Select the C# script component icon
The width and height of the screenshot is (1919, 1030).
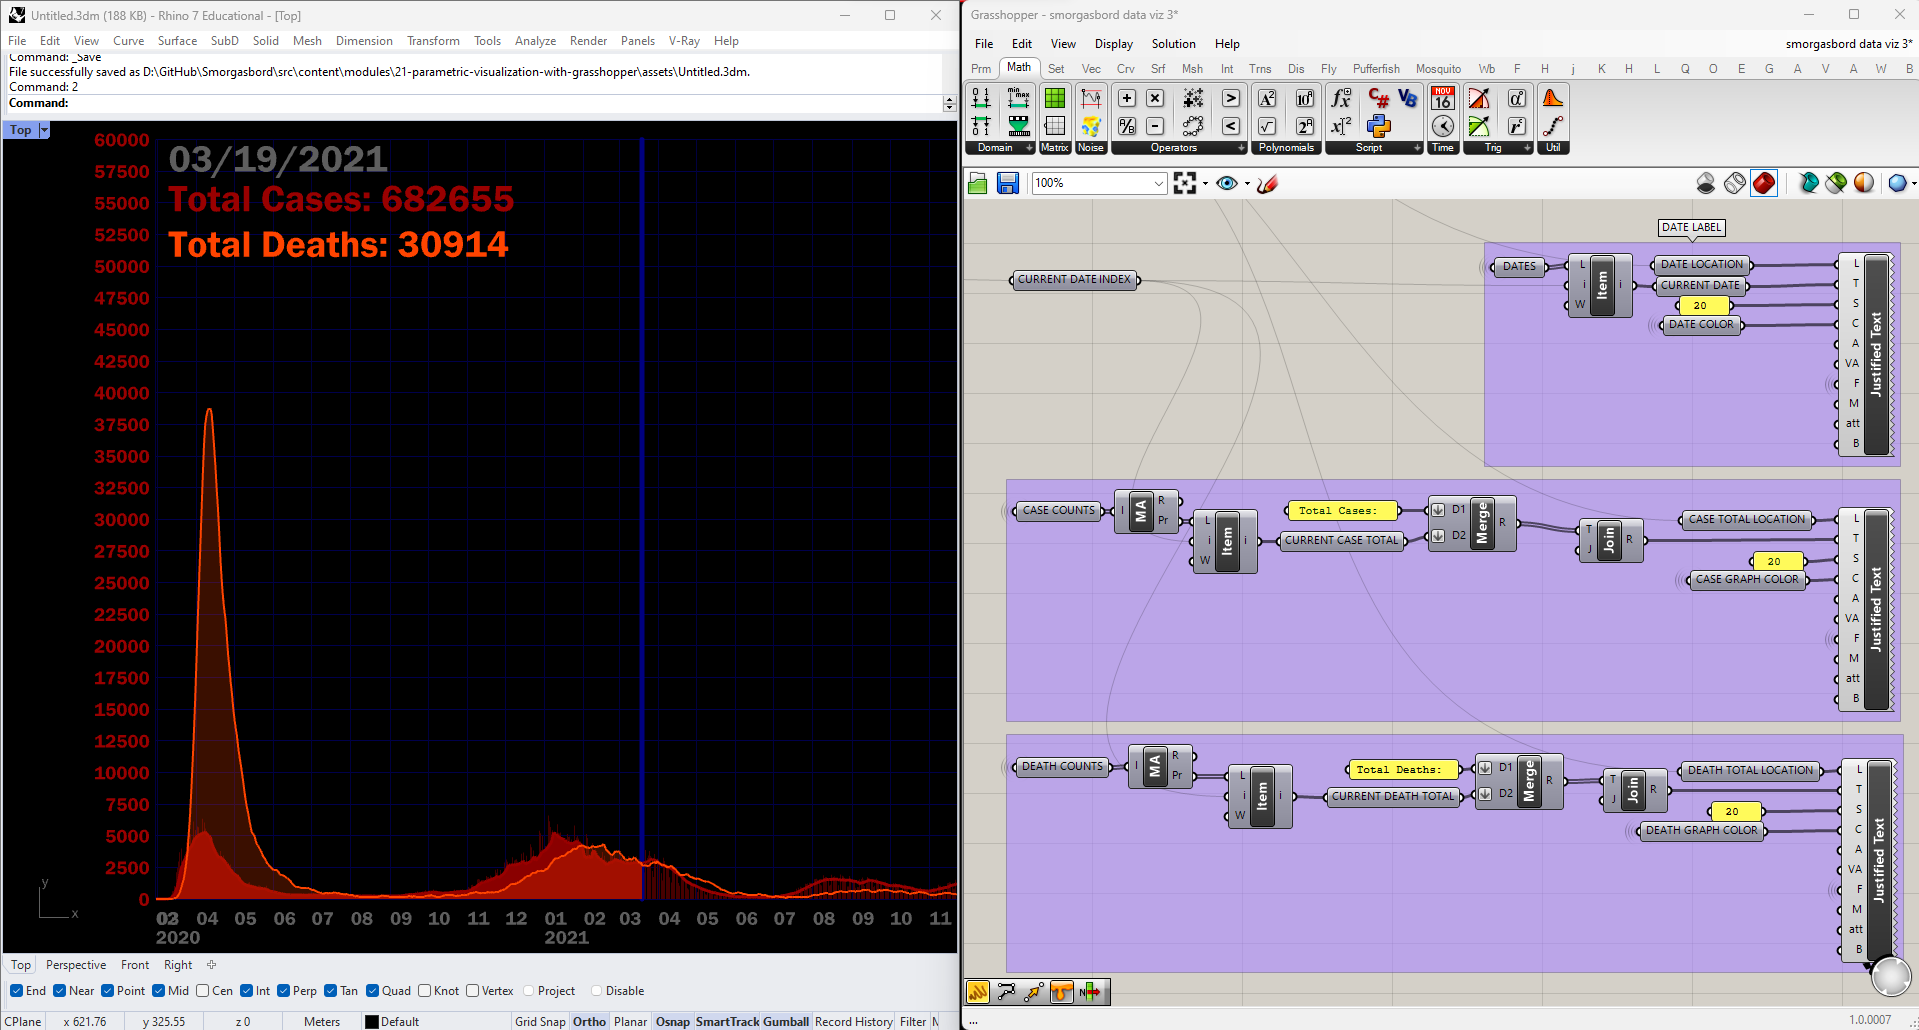(1379, 98)
